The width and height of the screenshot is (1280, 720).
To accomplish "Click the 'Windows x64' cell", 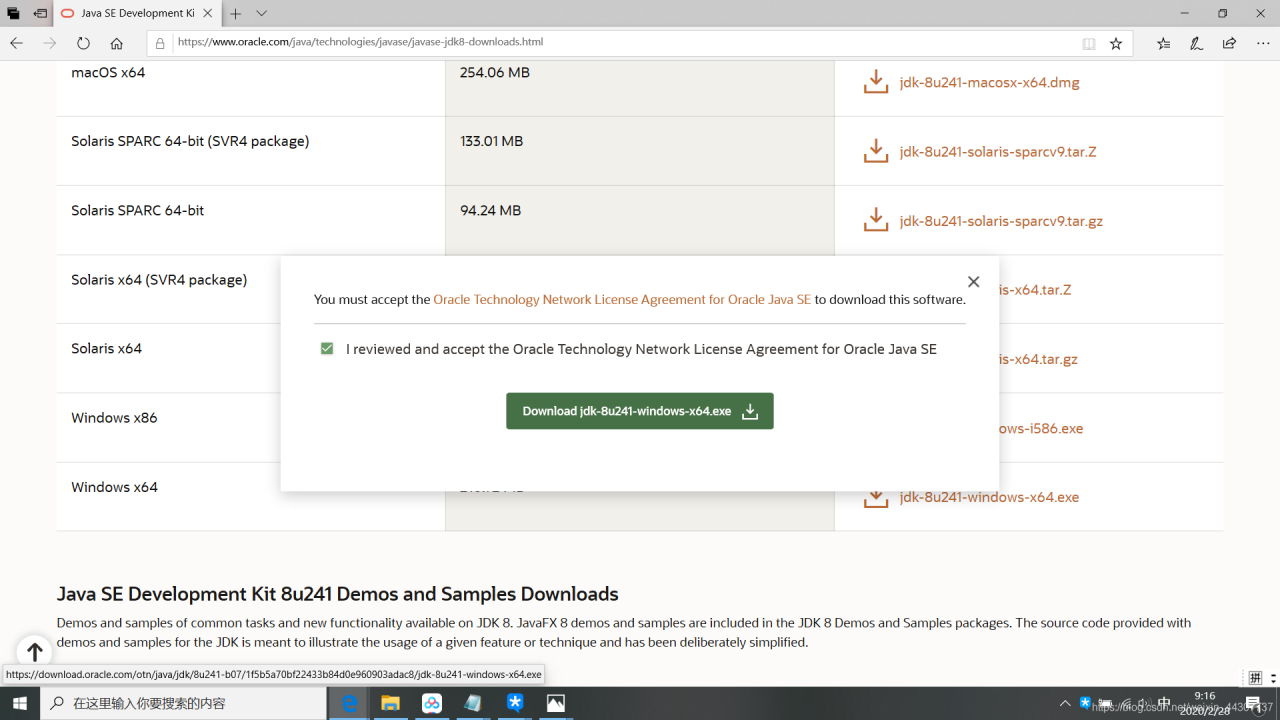I will point(114,487).
